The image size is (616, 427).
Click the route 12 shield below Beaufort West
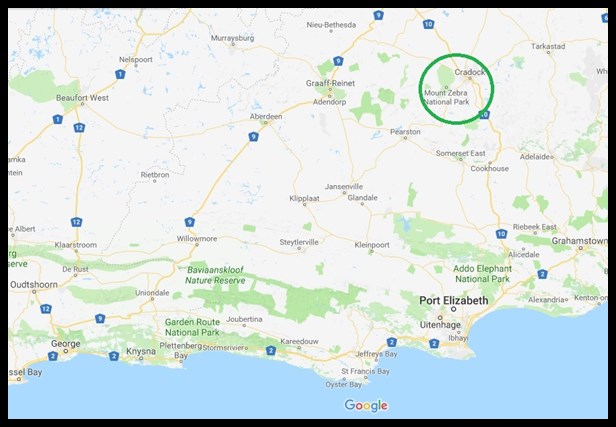click(x=79, y=127)
